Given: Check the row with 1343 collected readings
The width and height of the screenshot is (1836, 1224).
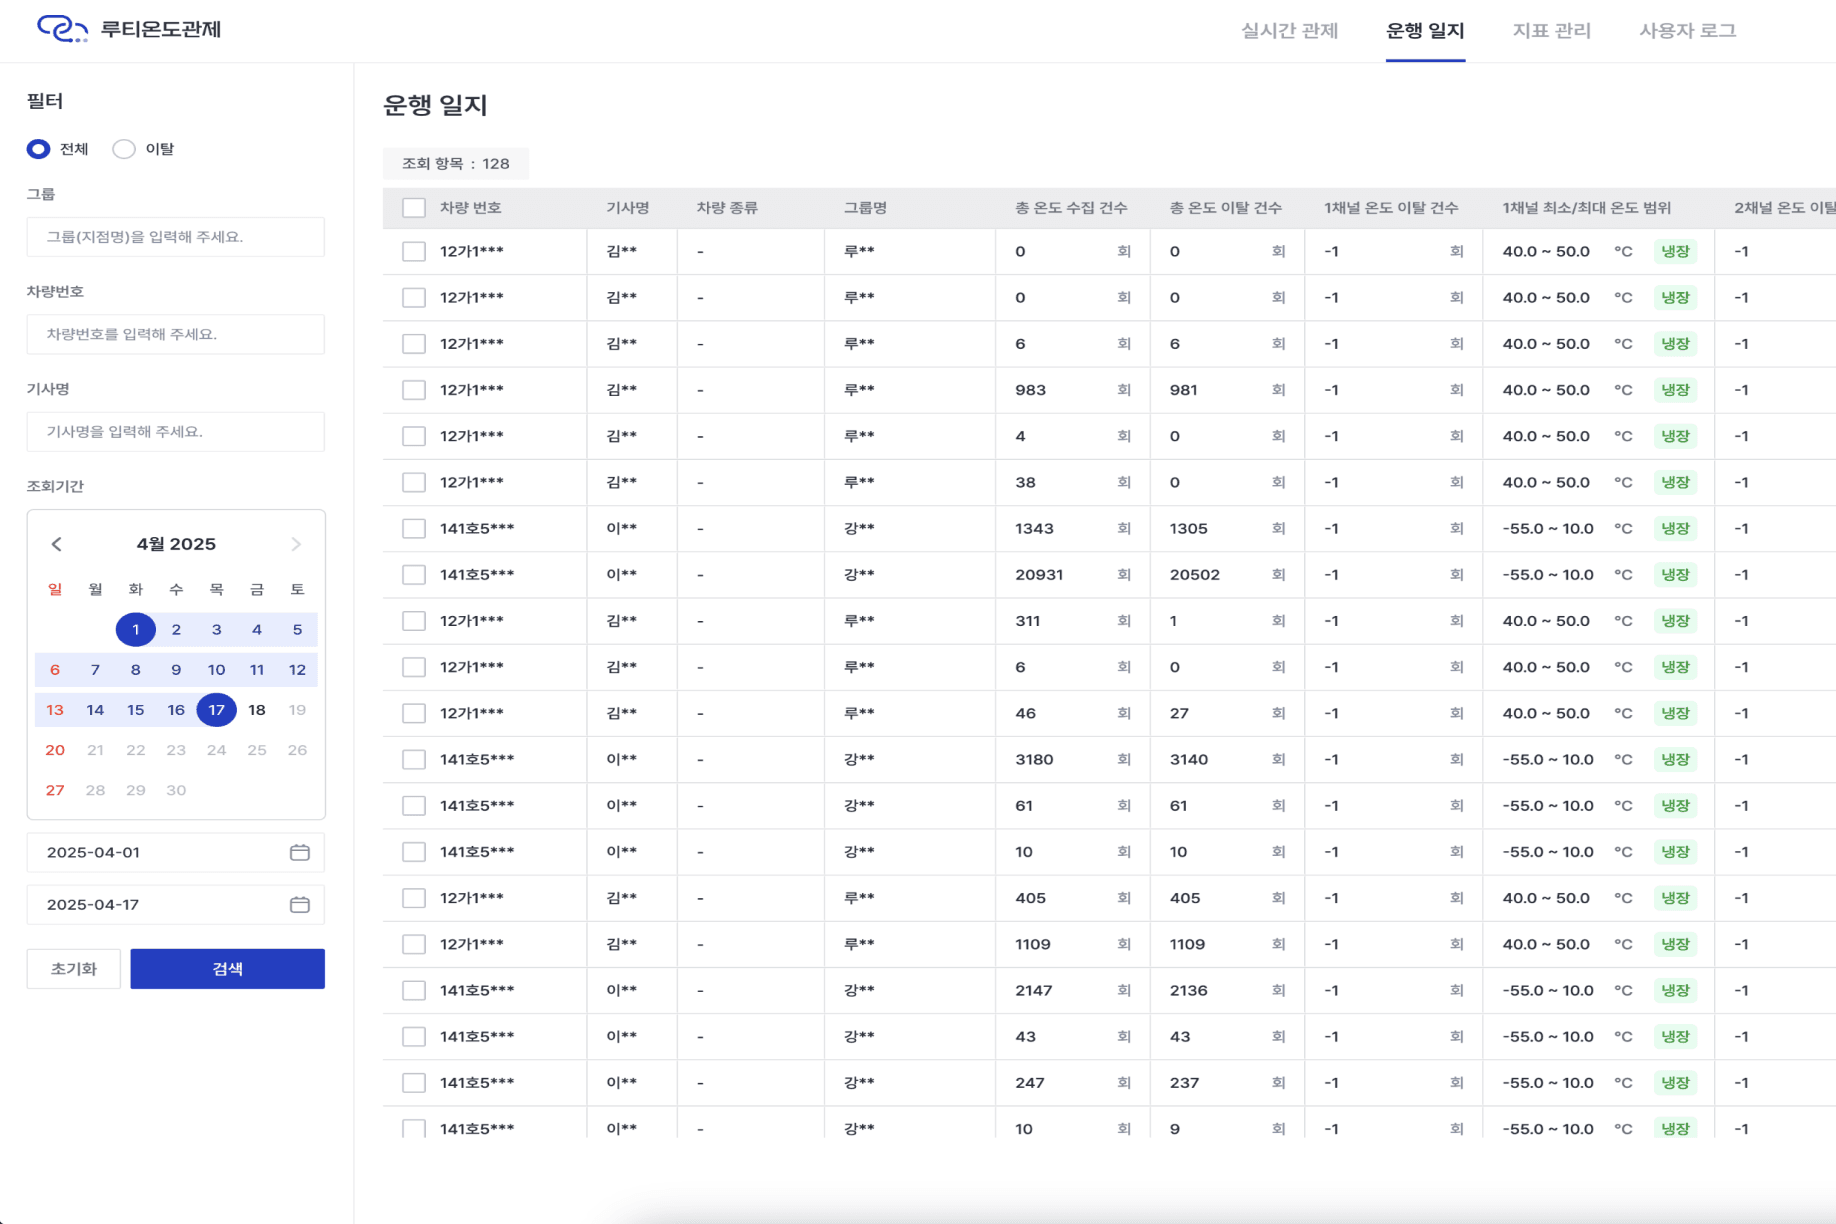Looking at the screenshot, I should [414, 529].
